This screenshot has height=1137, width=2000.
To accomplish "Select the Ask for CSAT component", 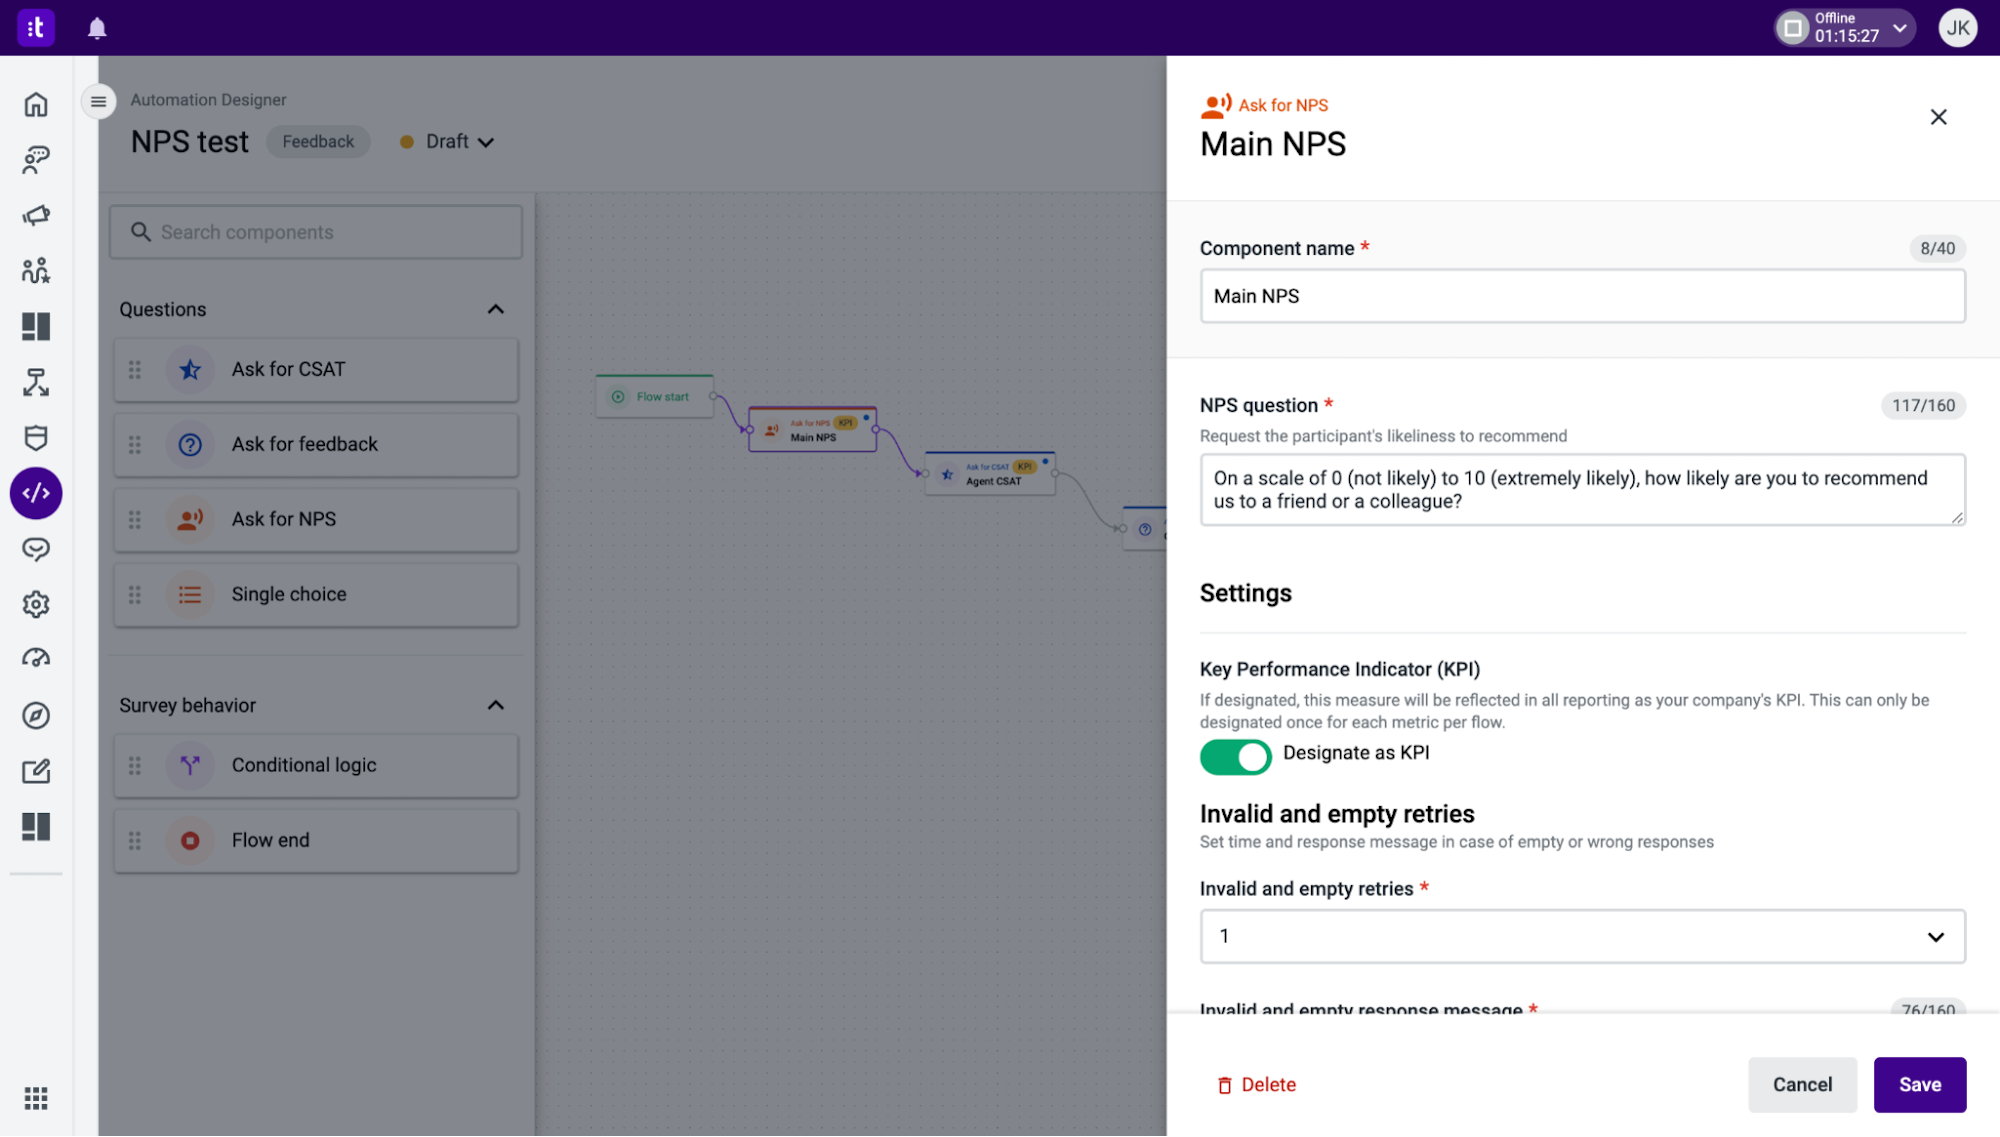I will tap(316, 370).
